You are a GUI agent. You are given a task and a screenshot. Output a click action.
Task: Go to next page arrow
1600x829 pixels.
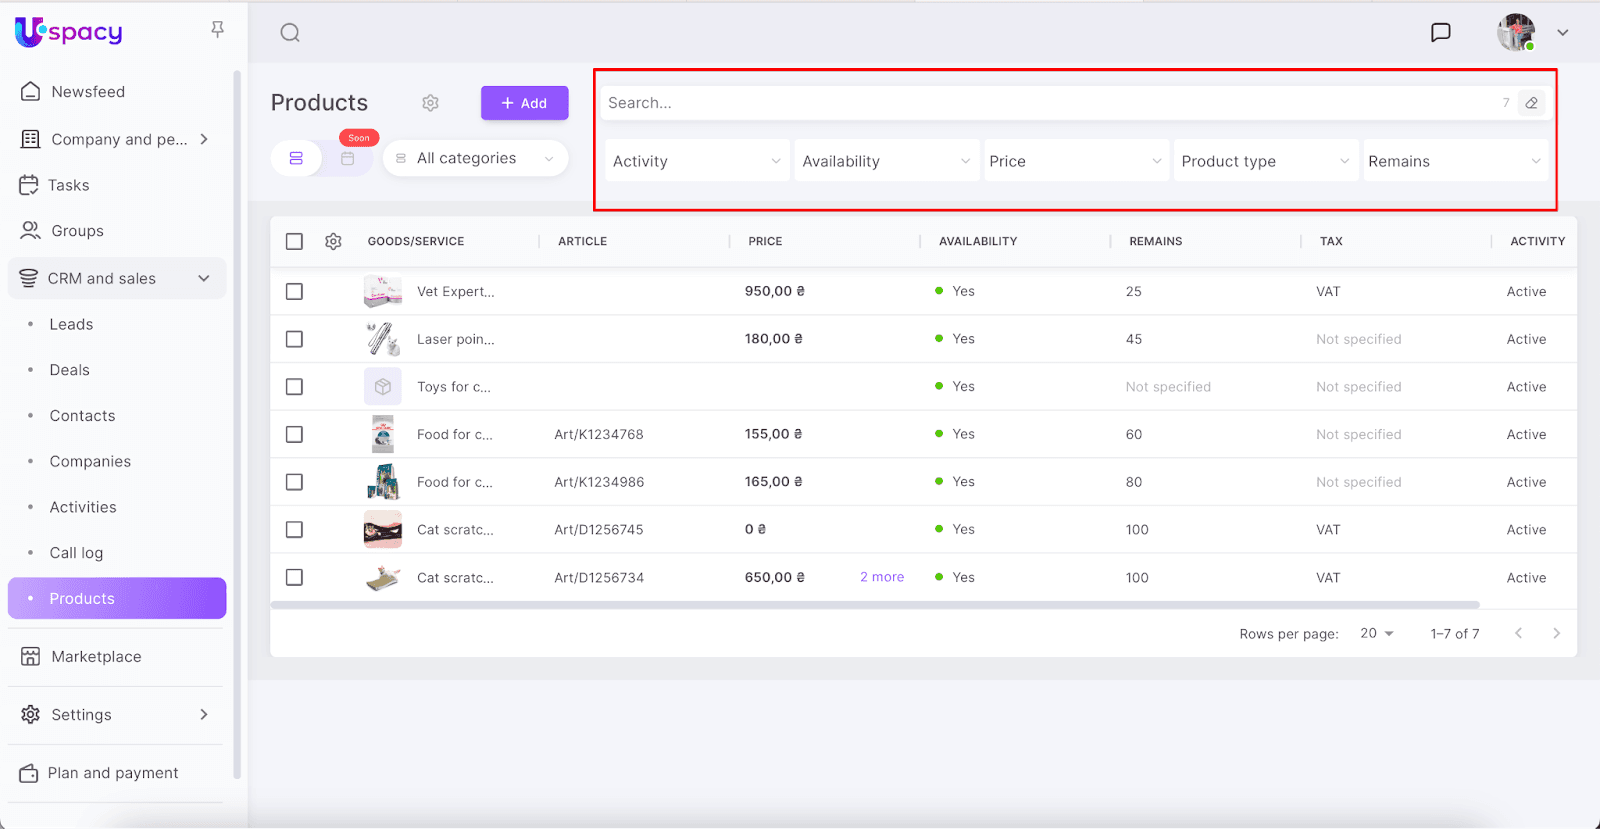click(1556, 633)
